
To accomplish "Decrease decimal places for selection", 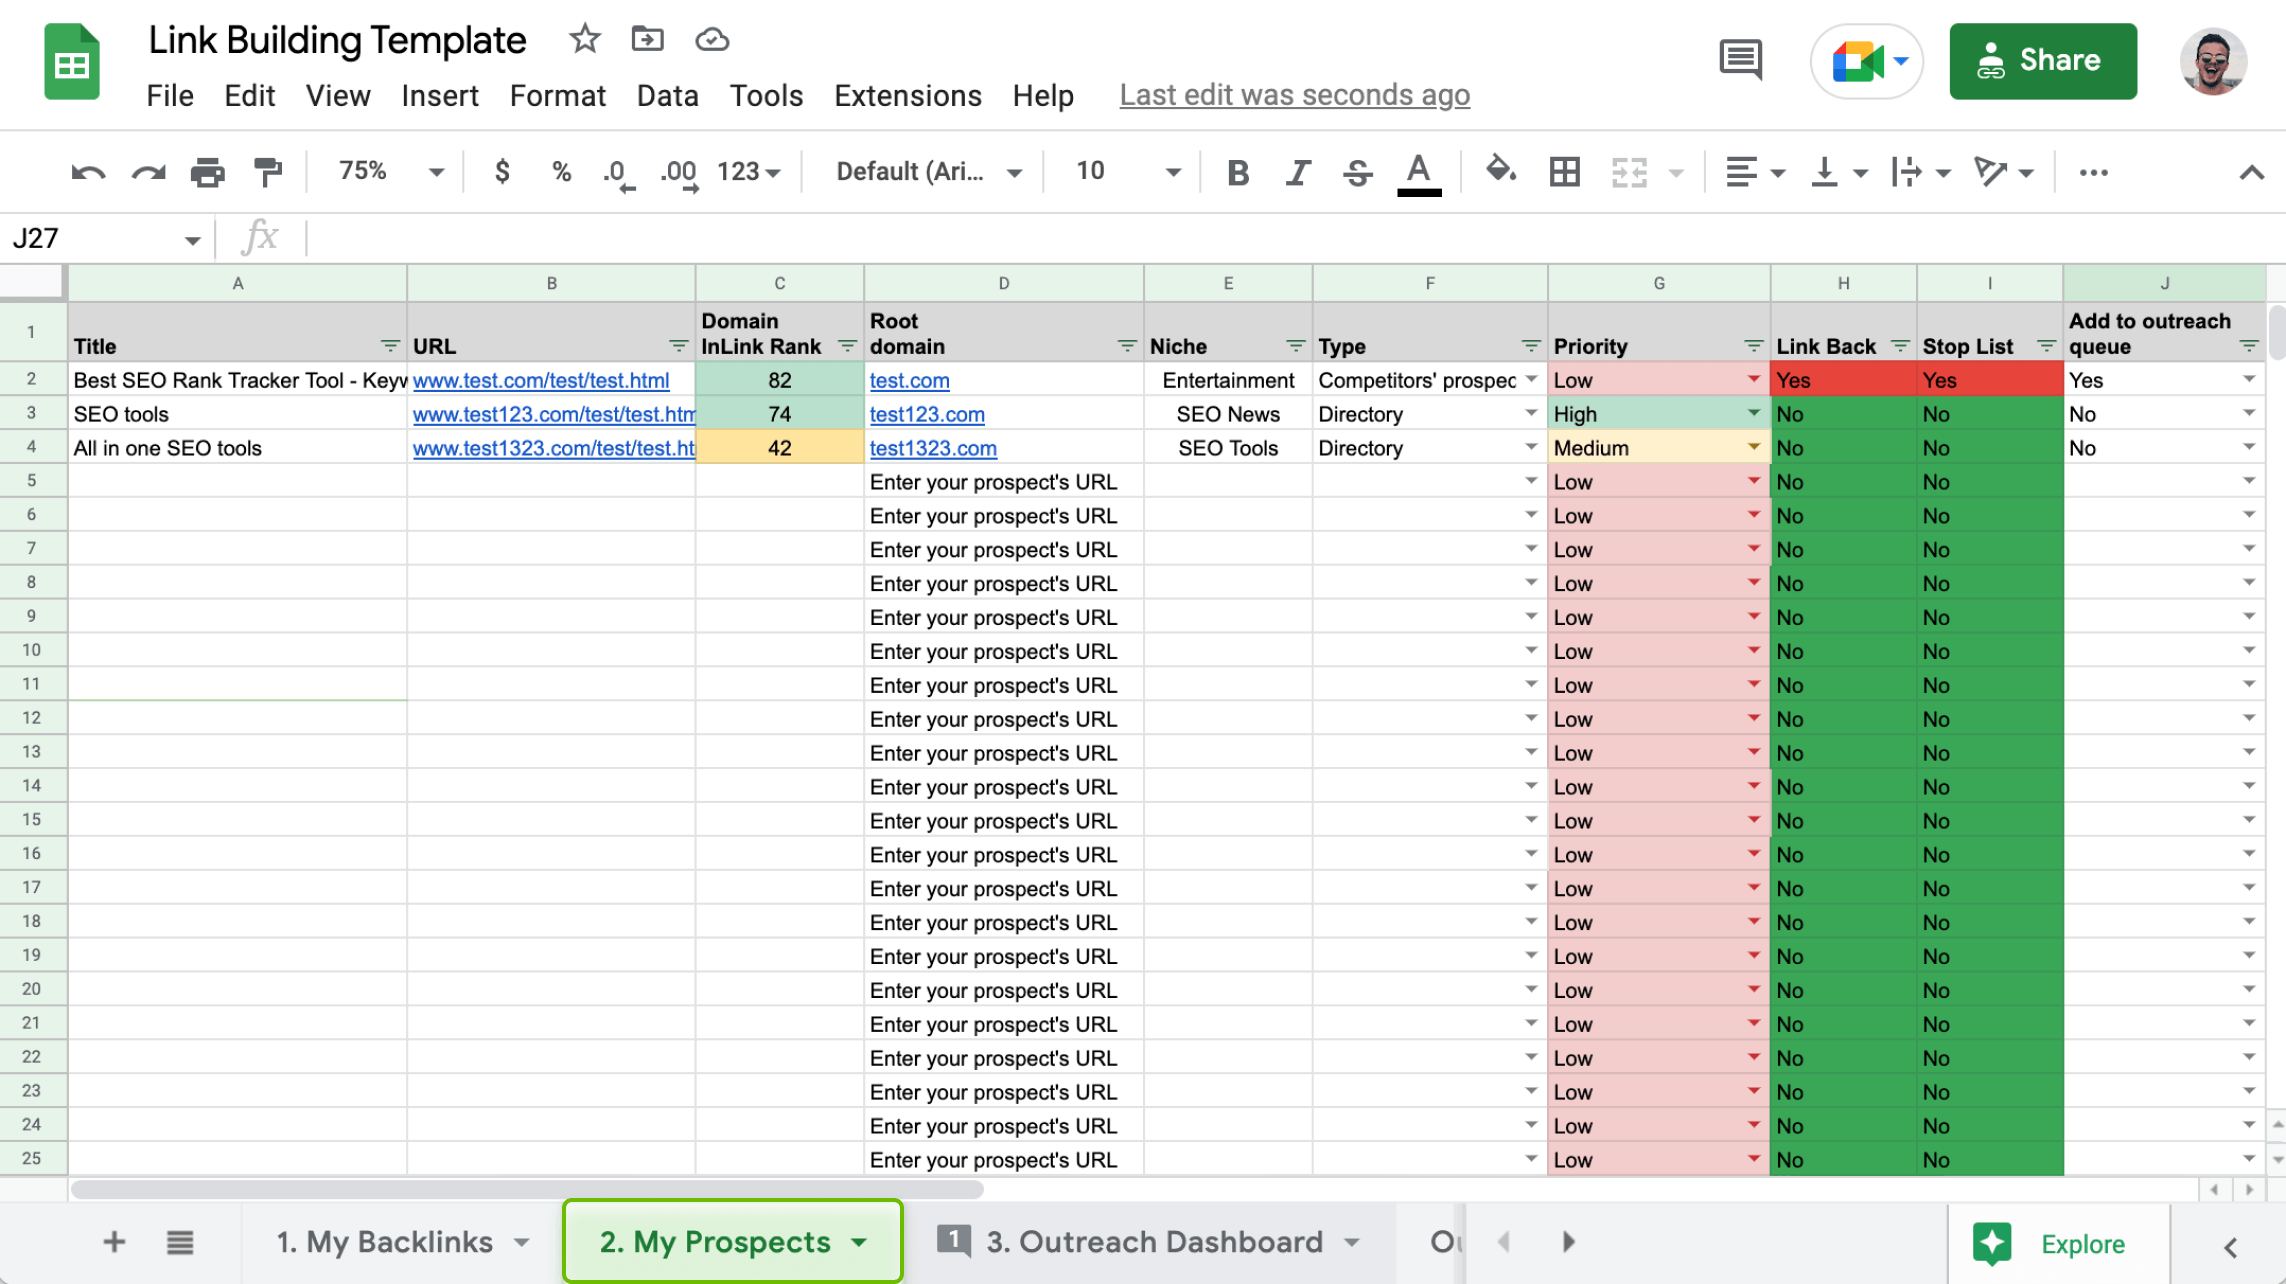I will pos(617,171).
